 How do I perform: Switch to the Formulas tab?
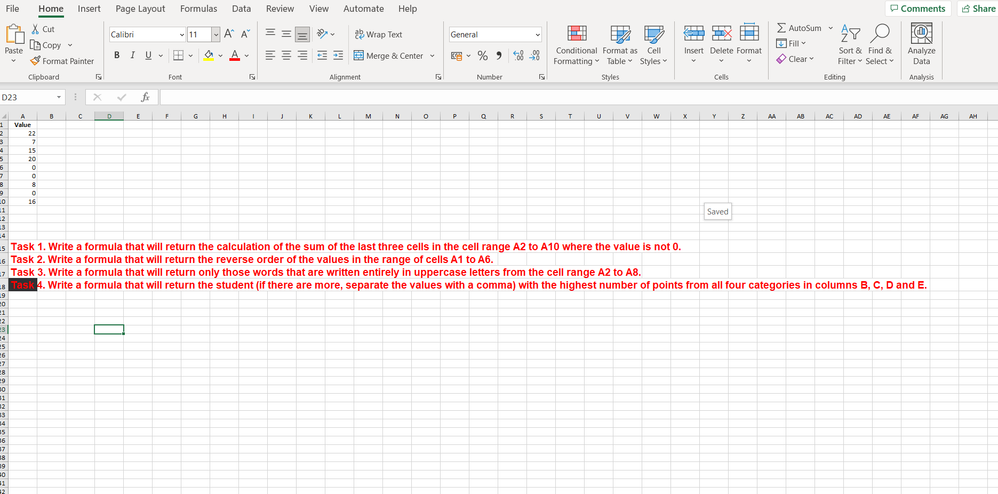click(x=199, y=8)
